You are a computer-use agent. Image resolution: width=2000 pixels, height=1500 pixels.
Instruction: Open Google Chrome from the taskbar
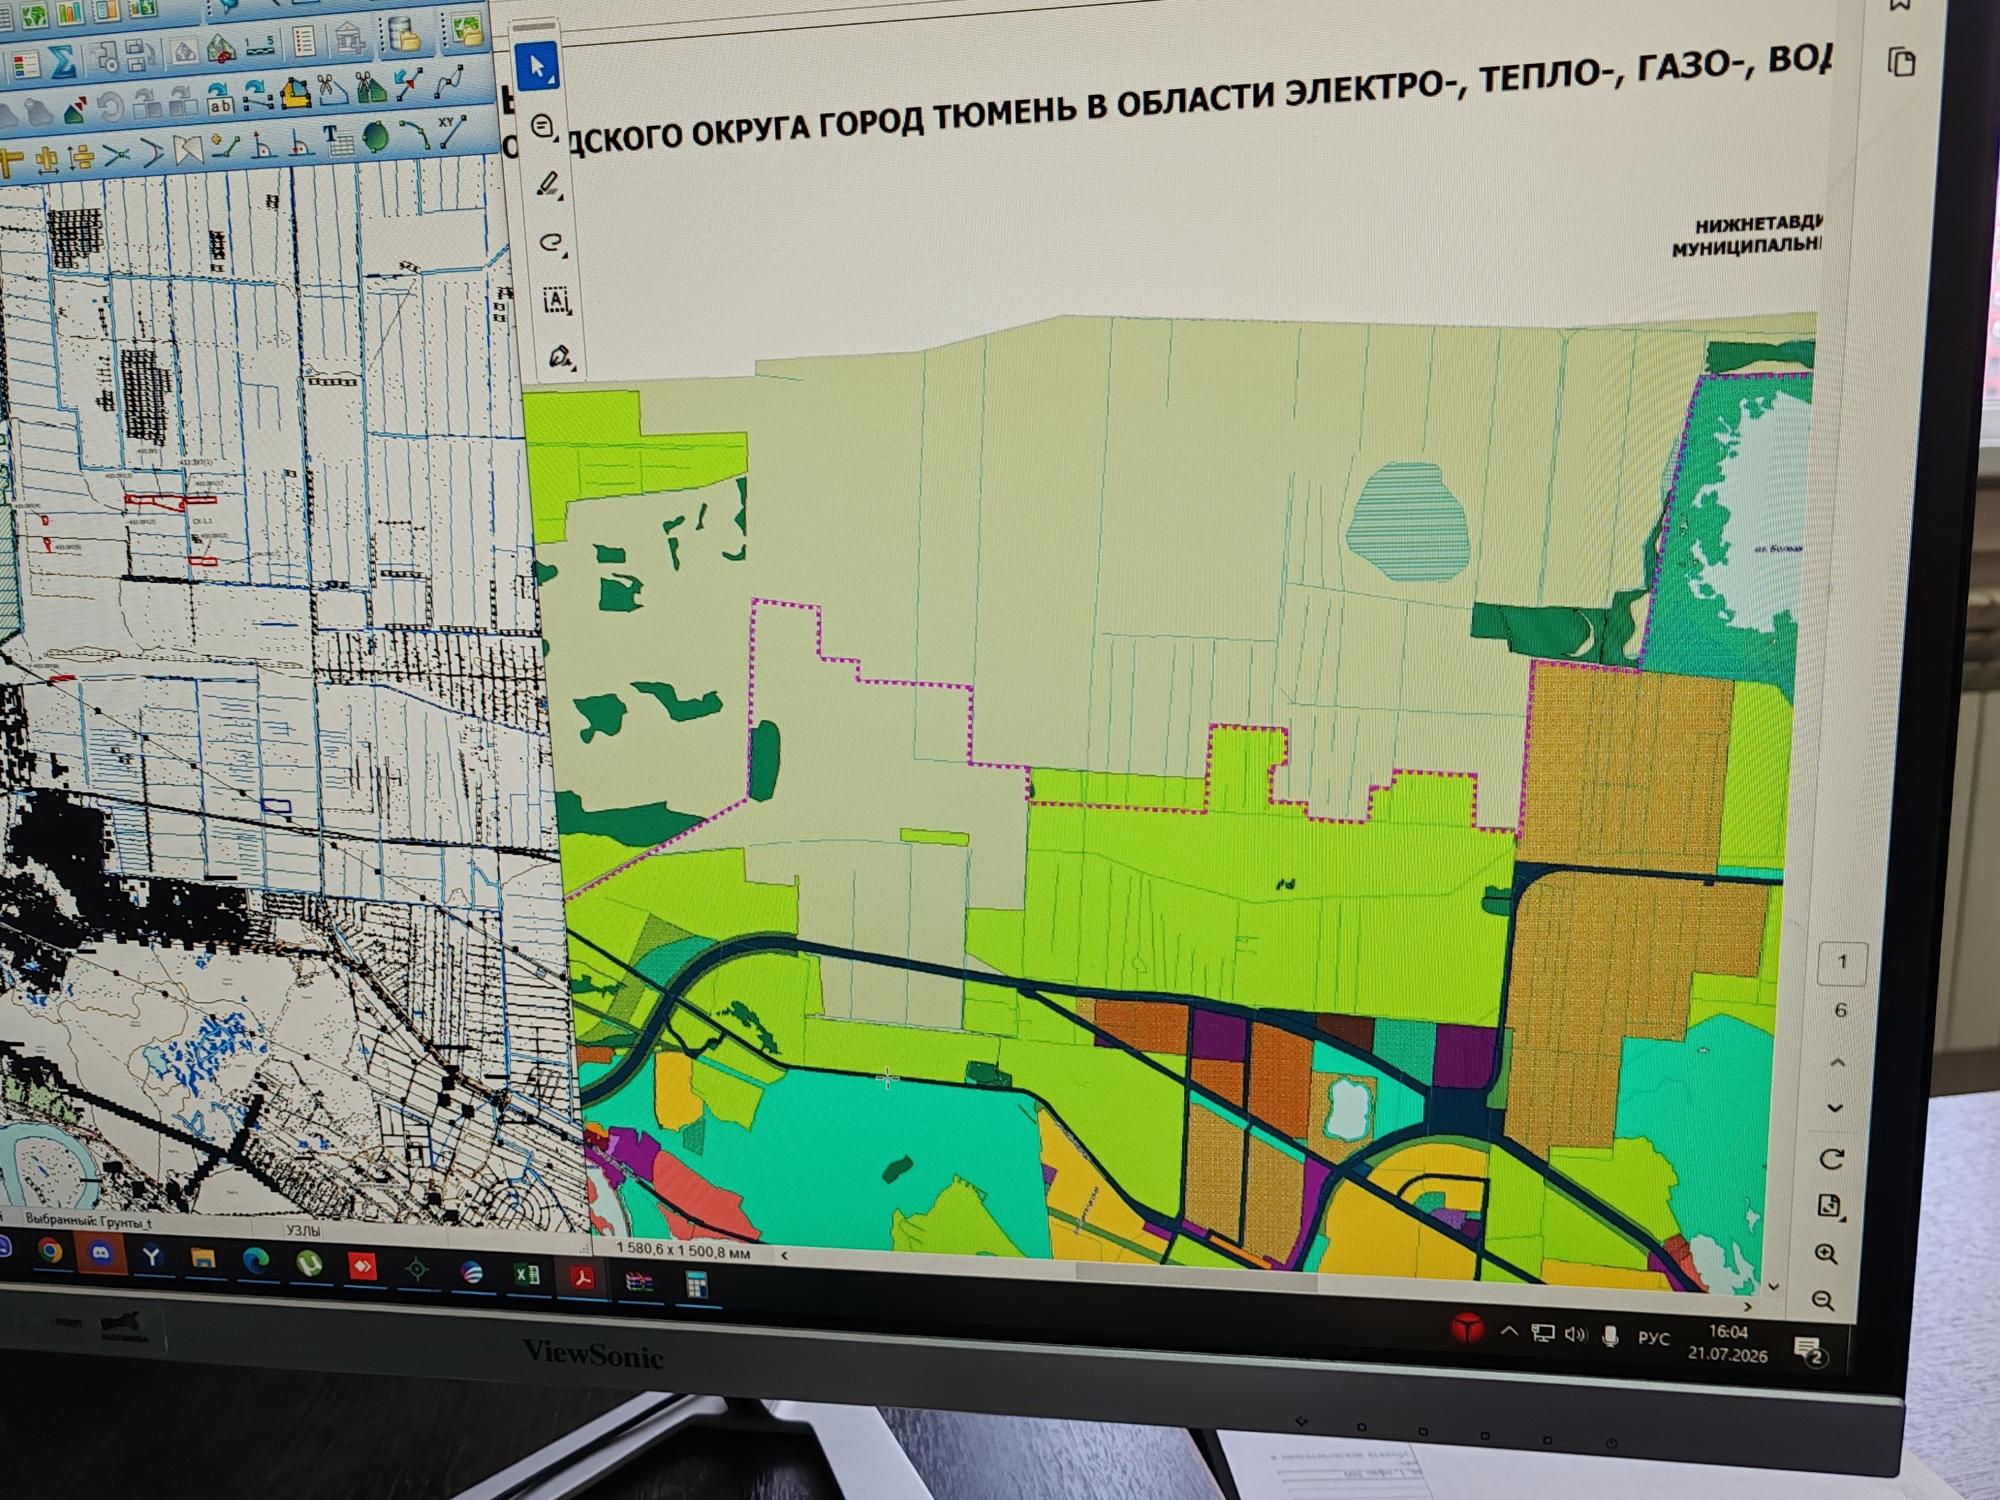(x=51, y=1251)
